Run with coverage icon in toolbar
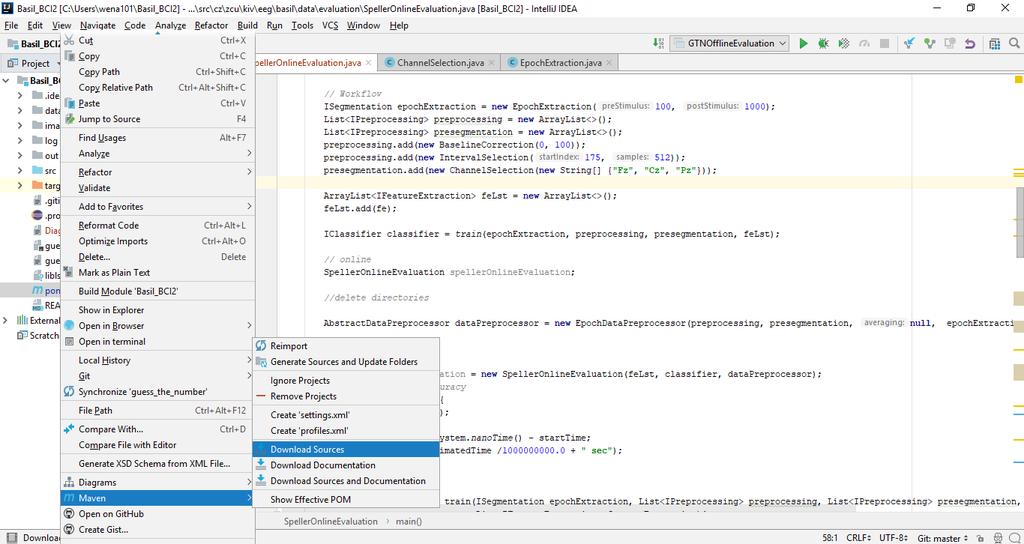Image resolution: width=1024 pixels, height=544 pixels. 844,44
